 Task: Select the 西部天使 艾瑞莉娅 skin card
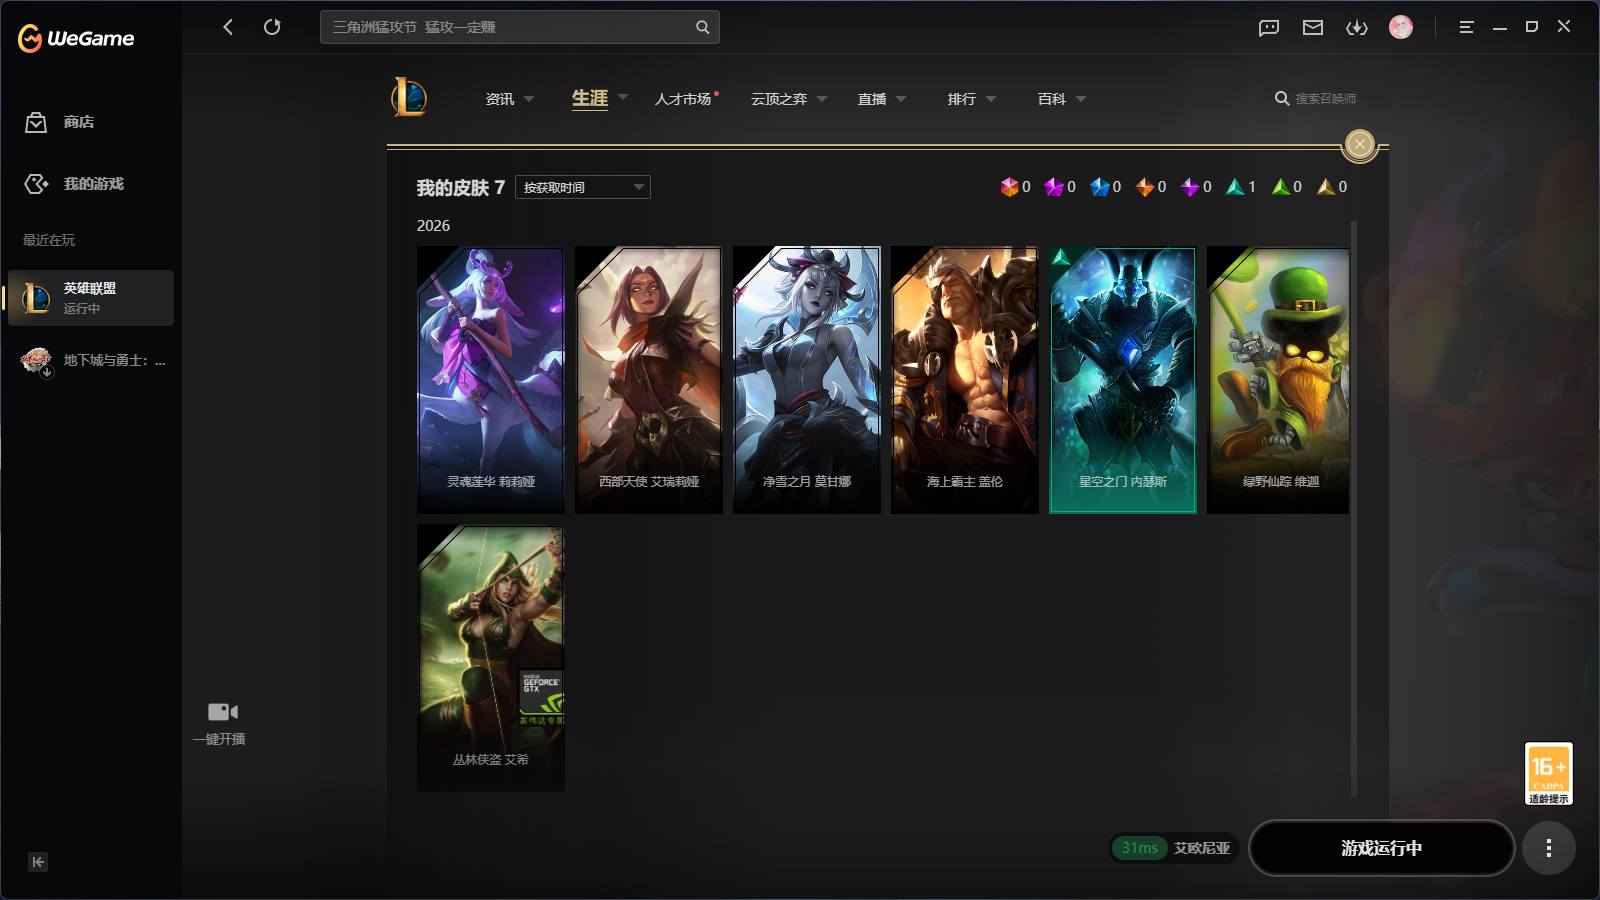pyautogui.click(x=648, y=380)
